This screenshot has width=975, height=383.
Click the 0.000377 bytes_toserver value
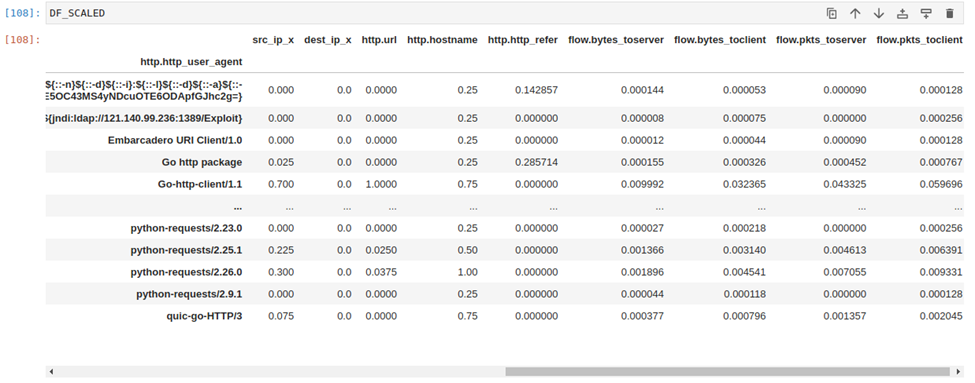coord(642,316)
